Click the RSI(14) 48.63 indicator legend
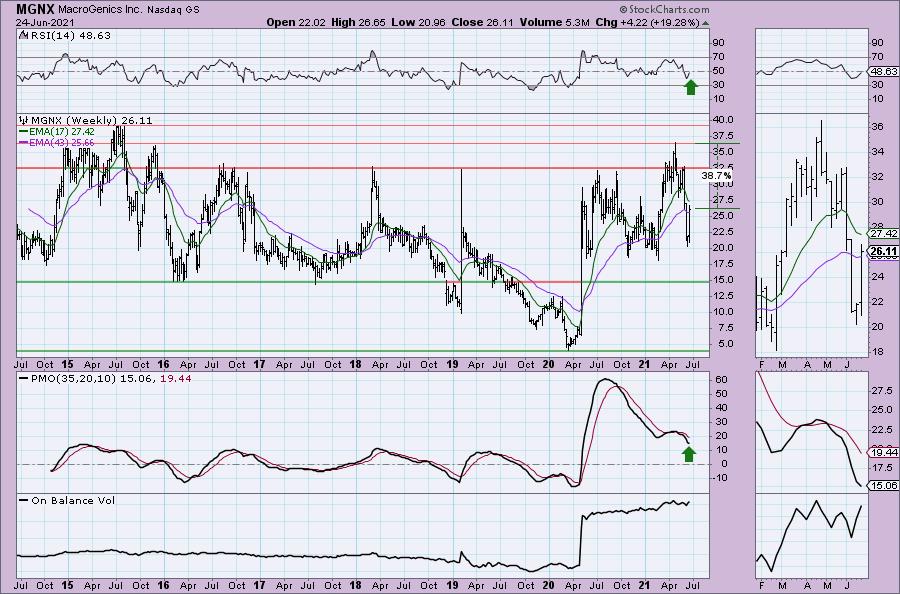 tap(71, 35)
